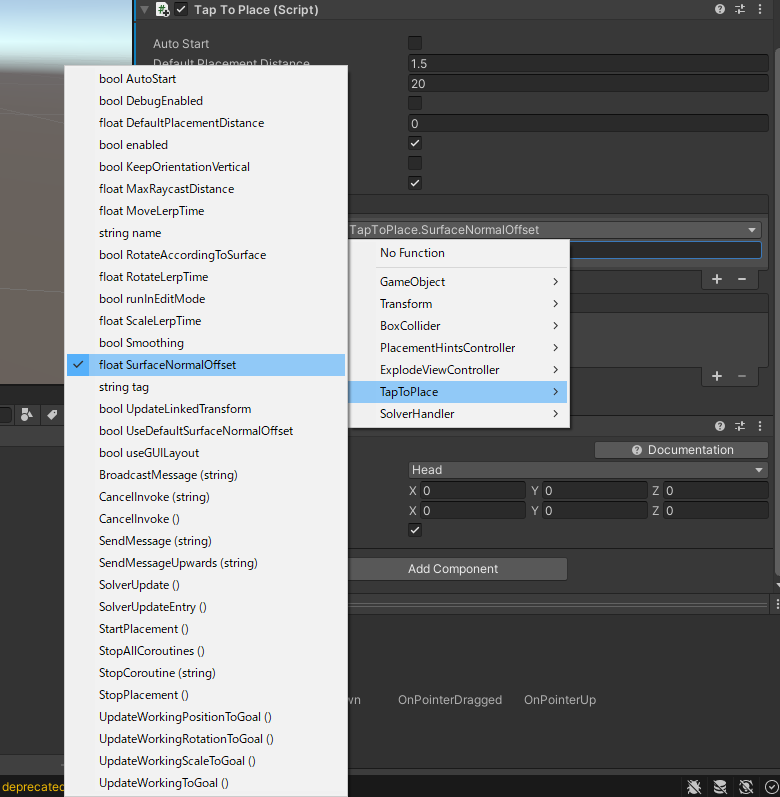
Task: Click the first row Z value field
Action: pyautogui.click(x=715, y=491)
